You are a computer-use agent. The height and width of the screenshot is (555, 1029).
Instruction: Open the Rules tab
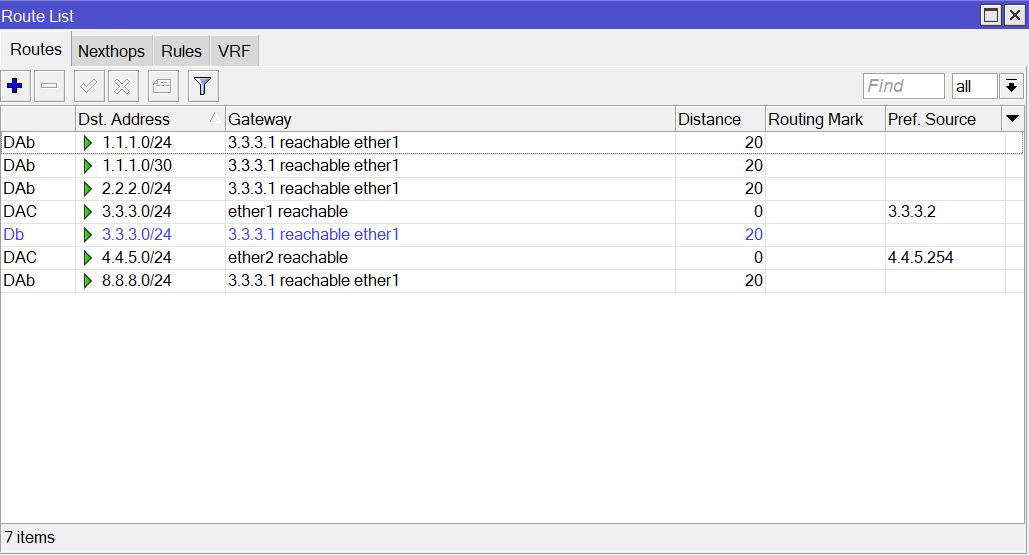point(181,51)
